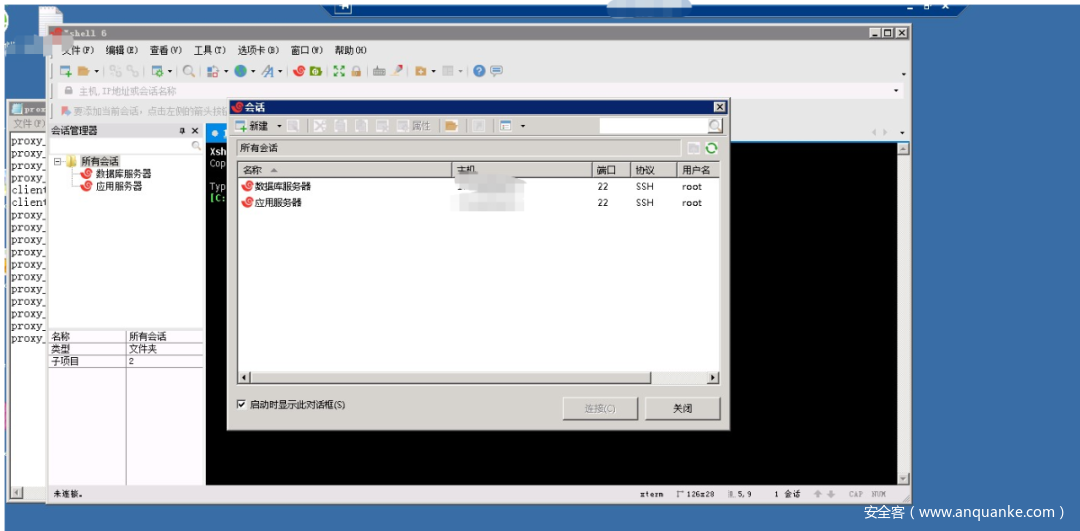Select 应用服务器 in session manager tree
Viewport: 1080px width, 531px height.
pyautogui.click(x=118, y=186)
